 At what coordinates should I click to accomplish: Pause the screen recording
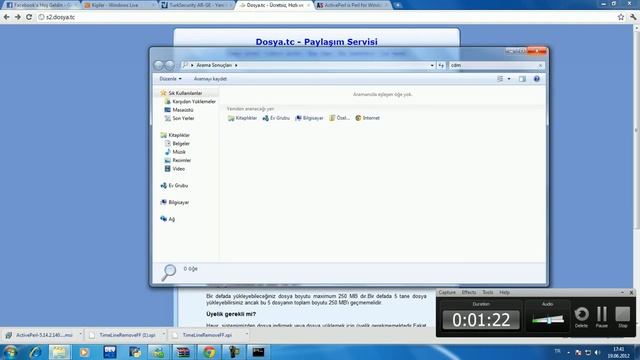point(602,318)
